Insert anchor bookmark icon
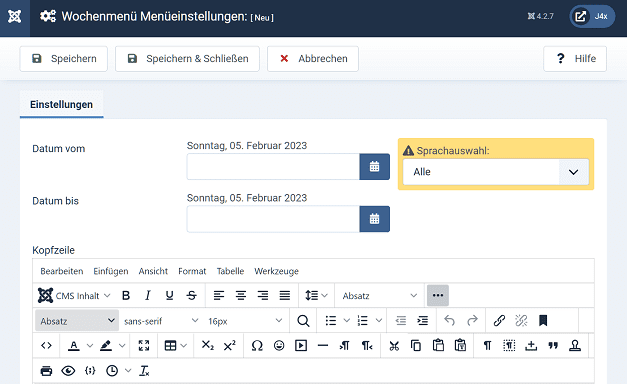627x384 pixels. (x=543, y=321)
